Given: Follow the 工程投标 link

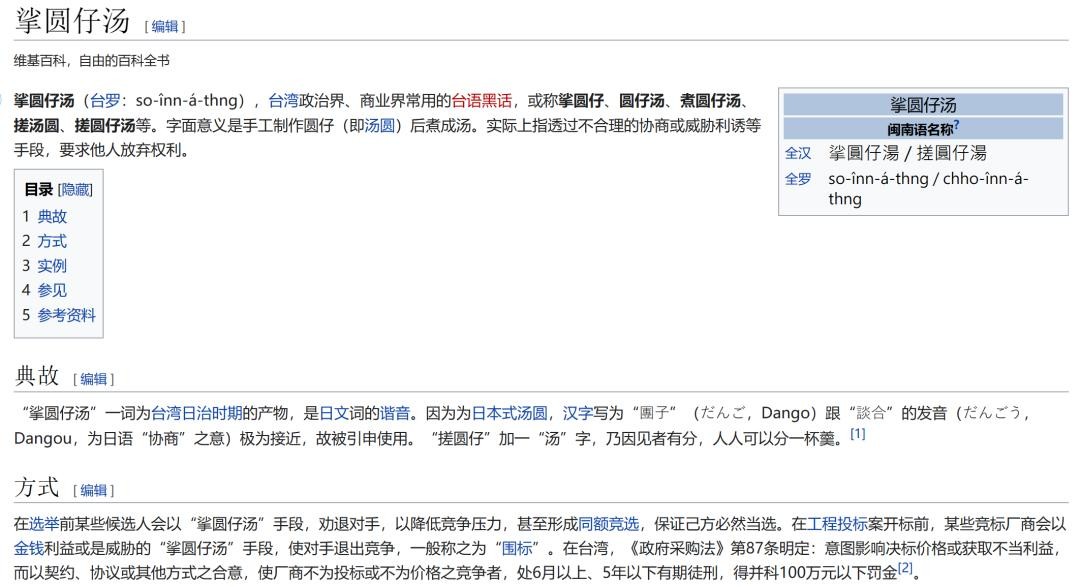Looking at the screenshot, I should pyautogui.click(x=837, y=523).
